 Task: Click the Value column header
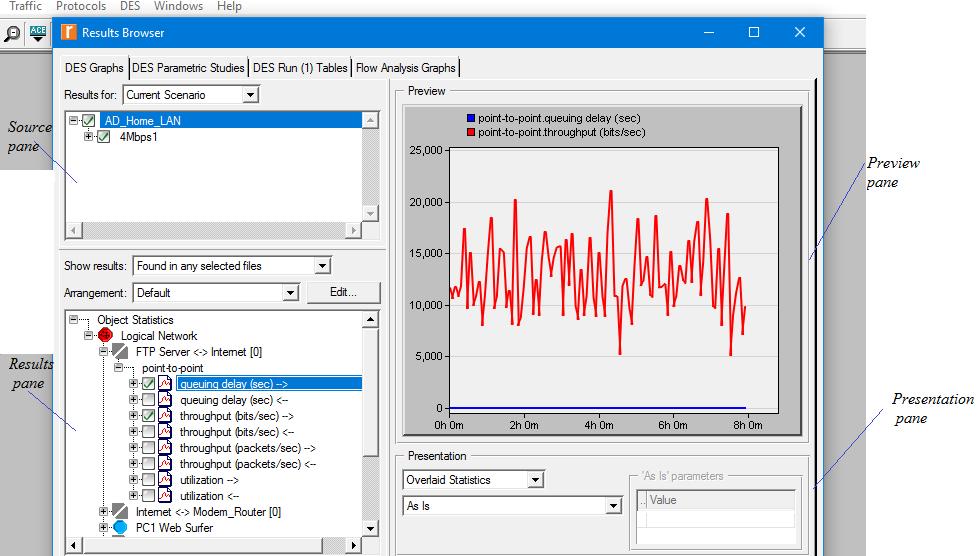721,500
